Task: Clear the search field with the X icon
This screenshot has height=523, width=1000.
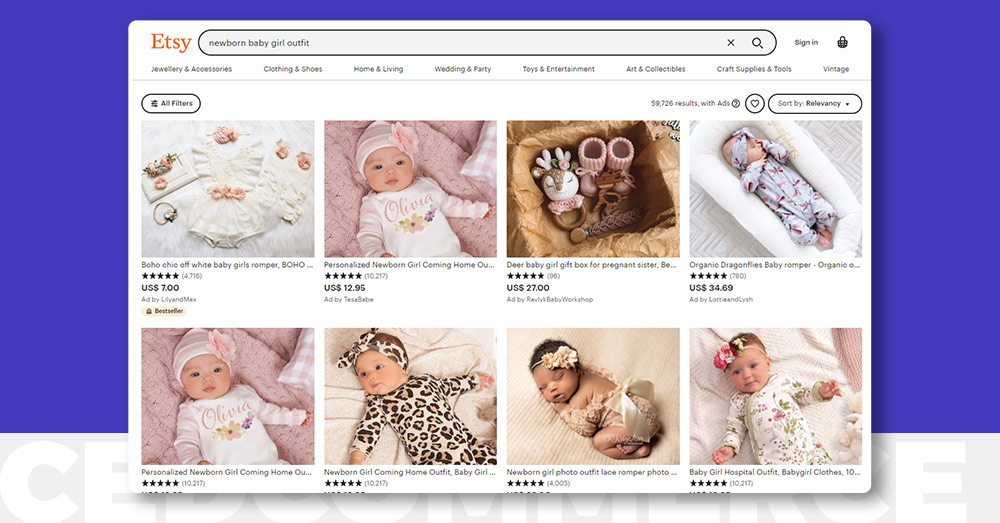Action: pos(731,43)
